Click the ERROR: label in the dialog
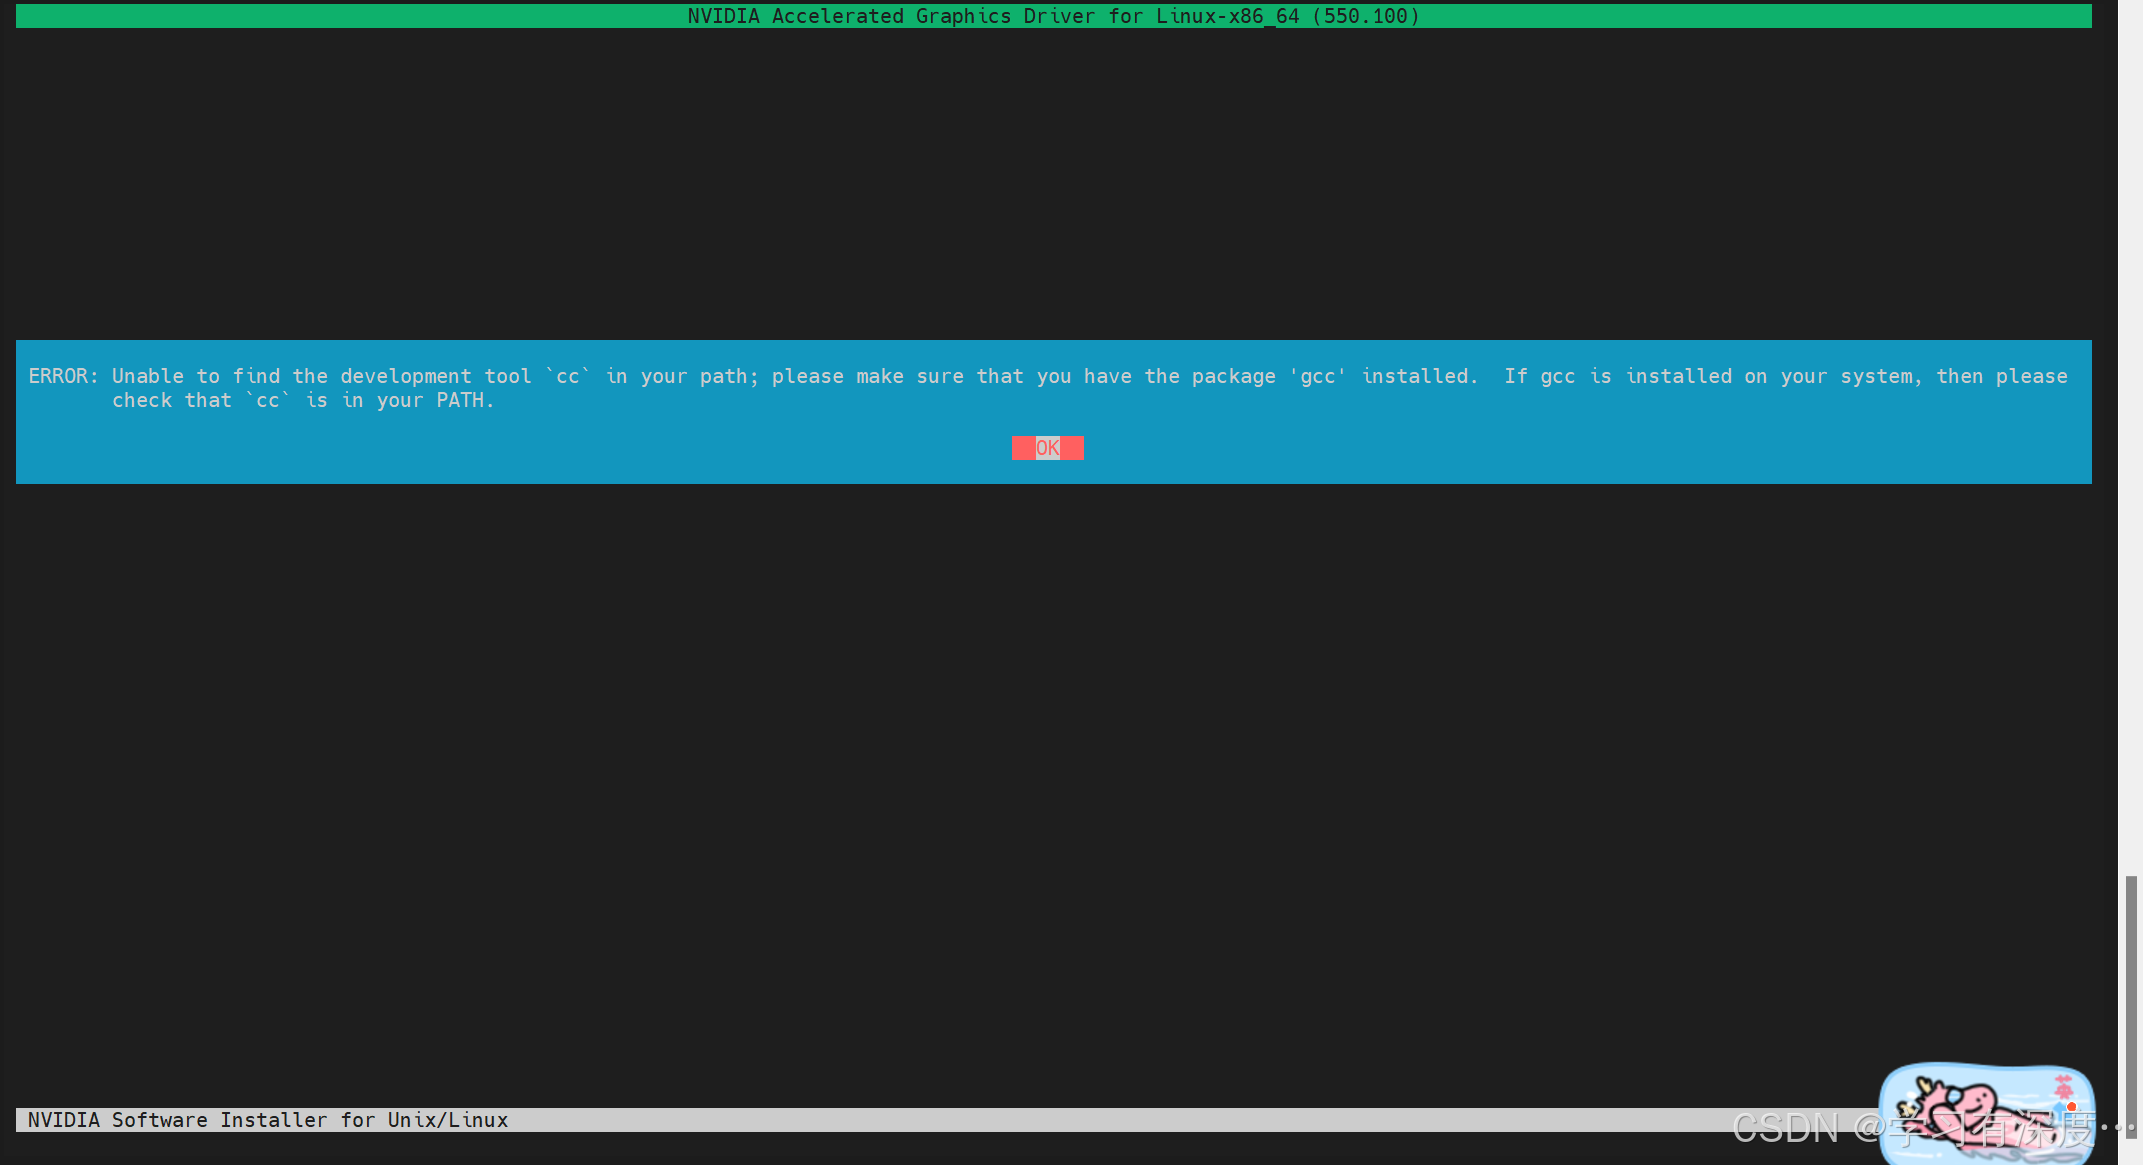This screenshot has width=2143, height=1165. pos(64,376)
